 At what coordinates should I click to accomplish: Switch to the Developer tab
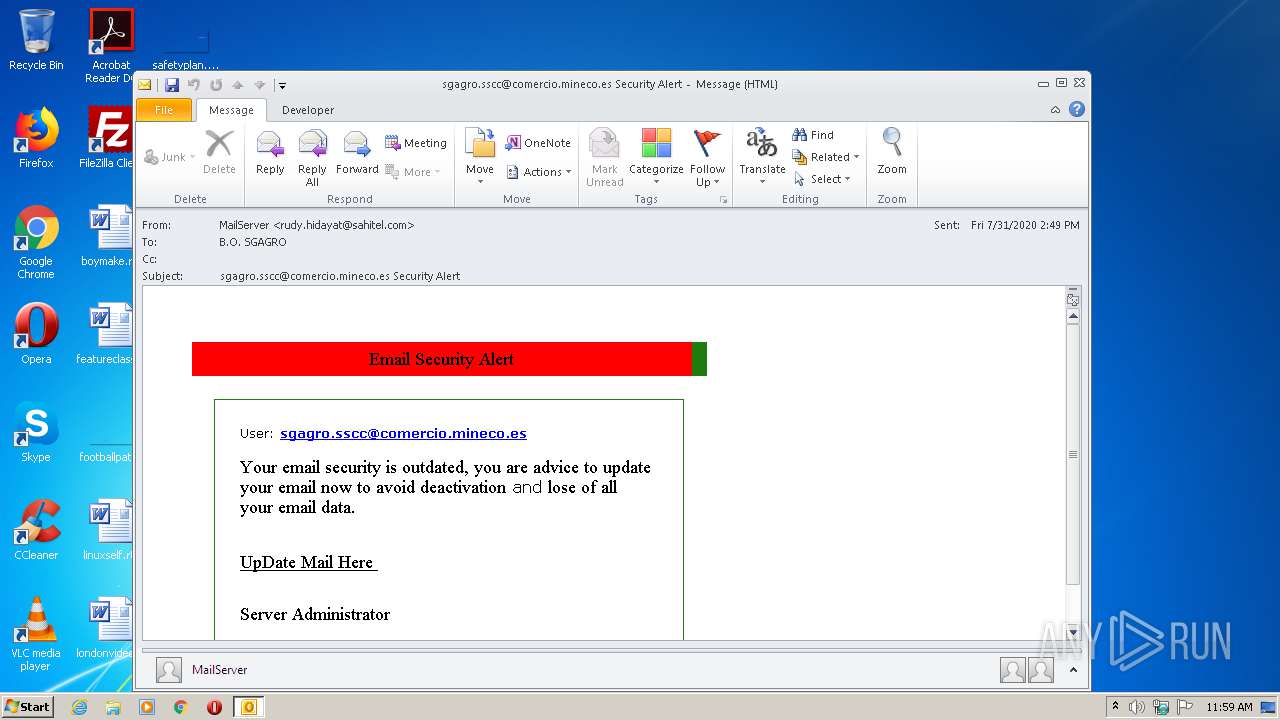(308, 110)
